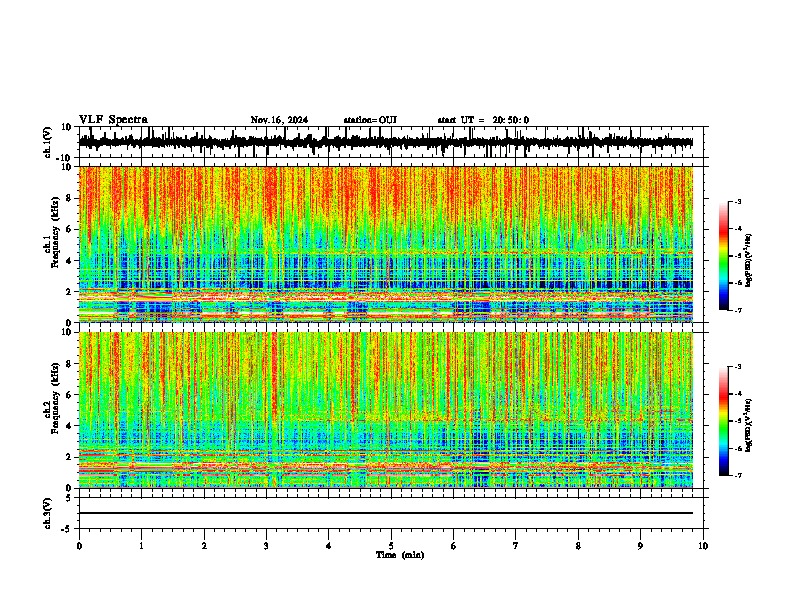Click the 'station=OUJ' label
The image size is (792, 612).
tap(370, 120)
